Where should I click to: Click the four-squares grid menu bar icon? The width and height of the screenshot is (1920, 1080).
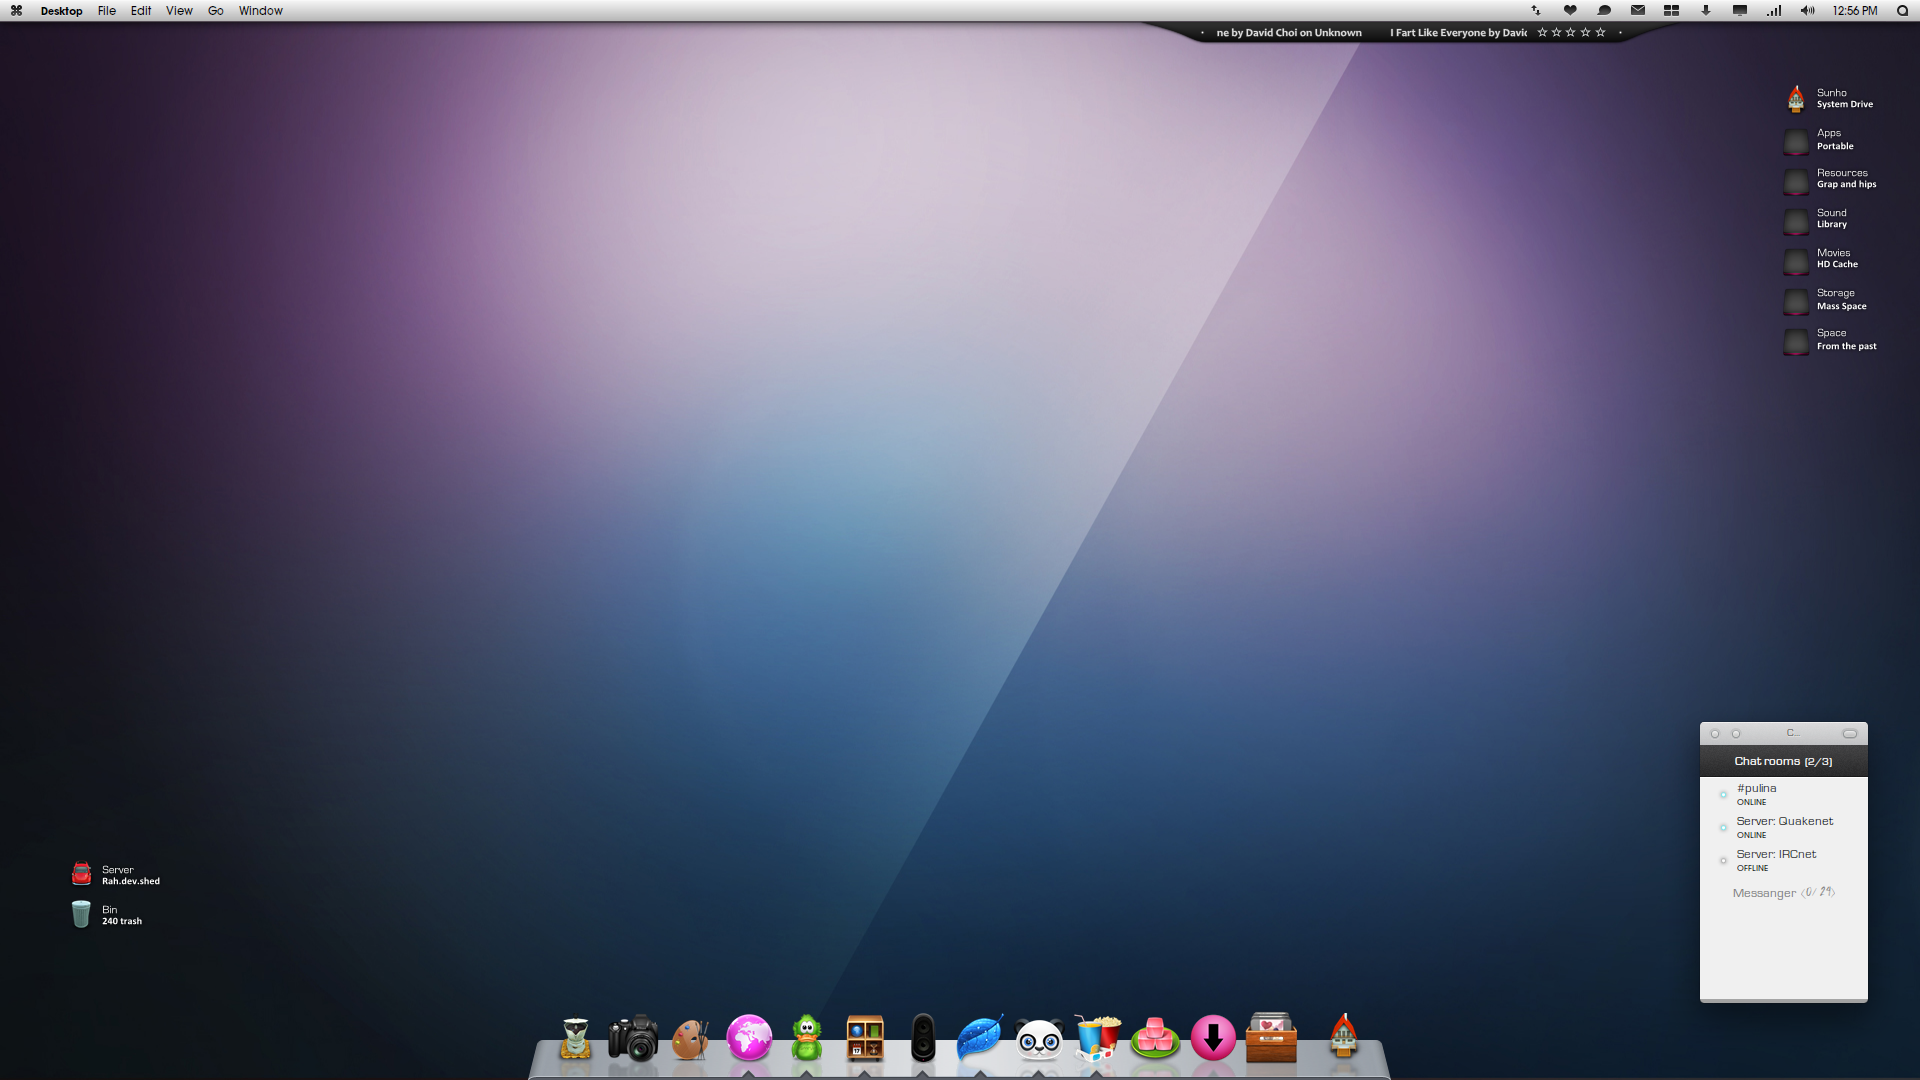click(1671, 11)
